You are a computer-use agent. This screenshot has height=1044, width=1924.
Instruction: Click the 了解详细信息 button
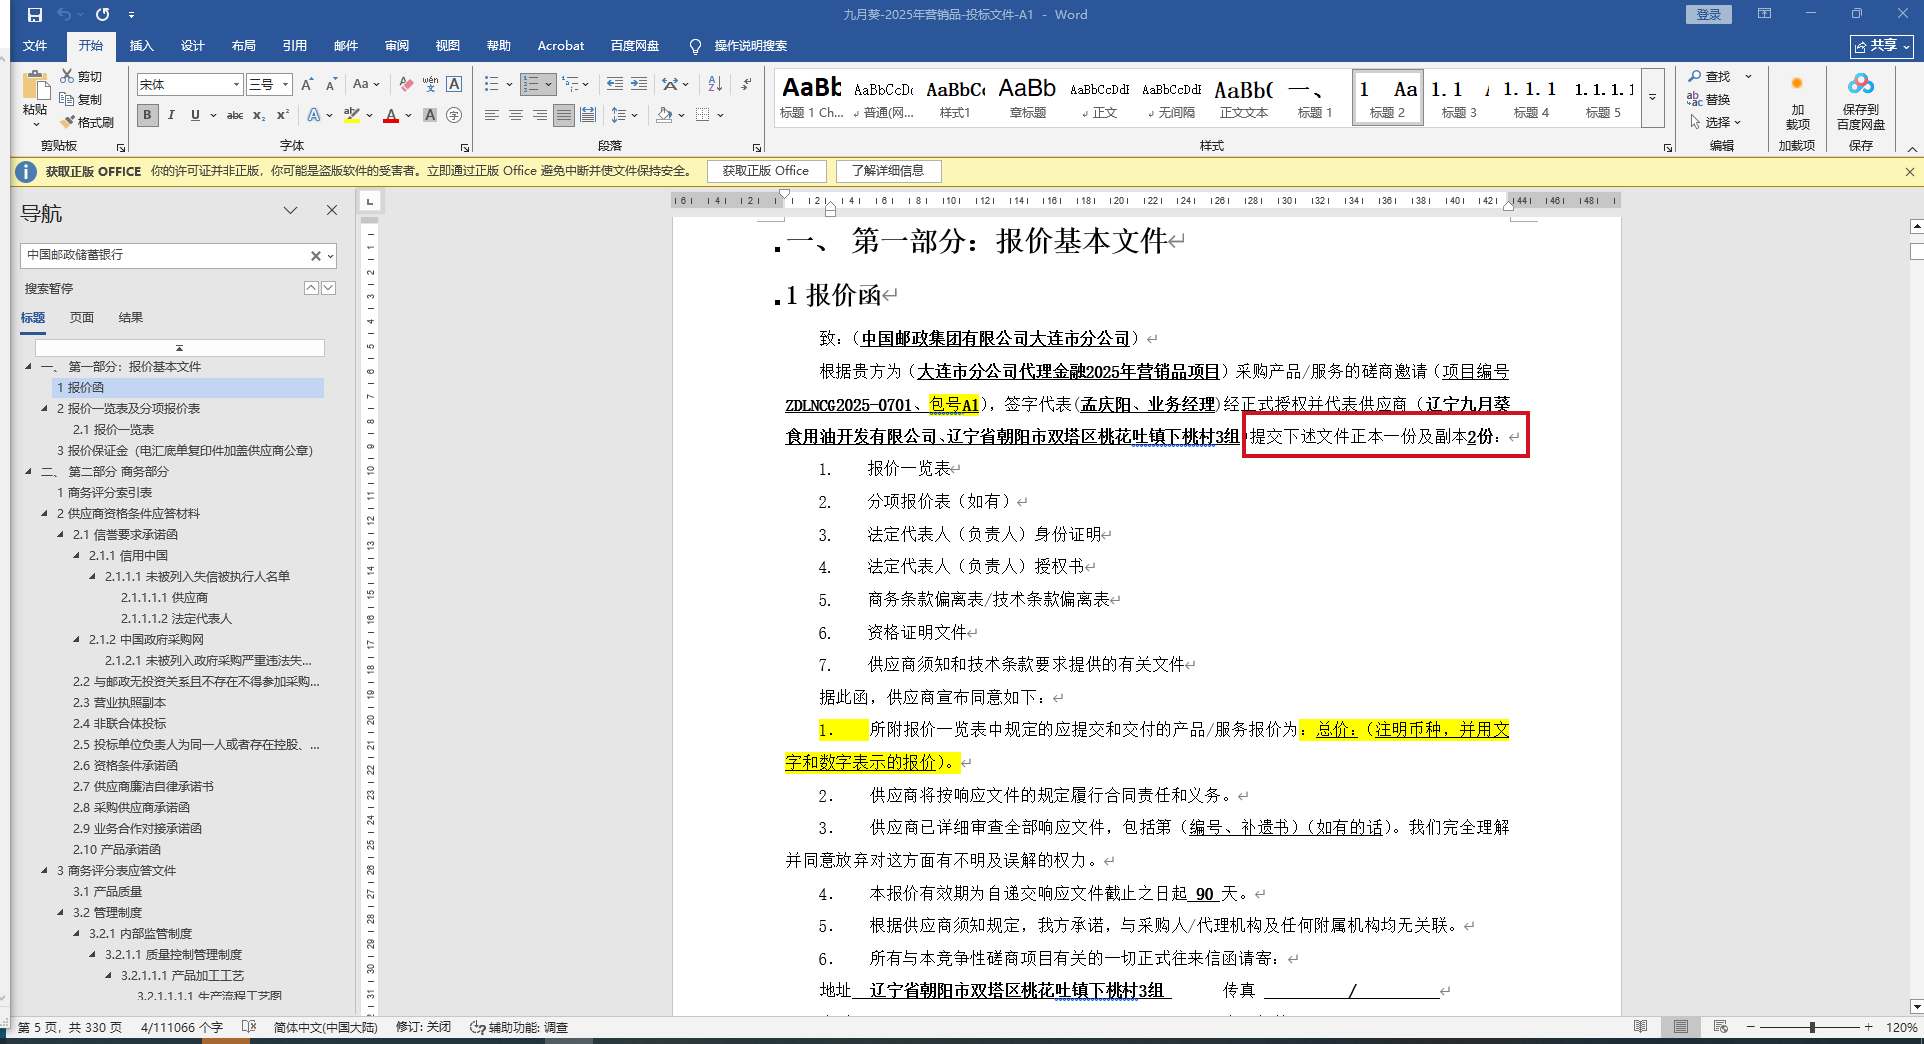[888, 171]
